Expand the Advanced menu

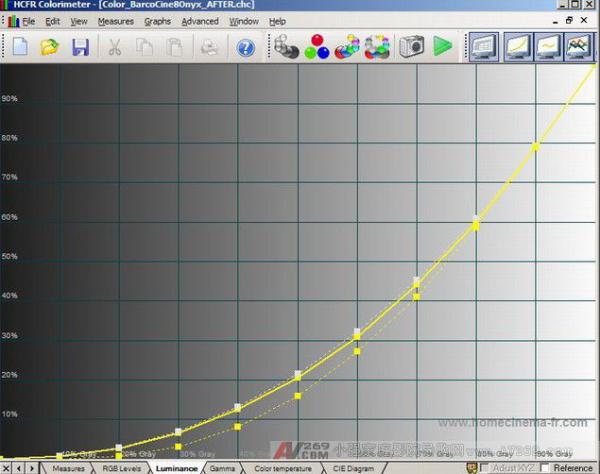pos(200,21)
